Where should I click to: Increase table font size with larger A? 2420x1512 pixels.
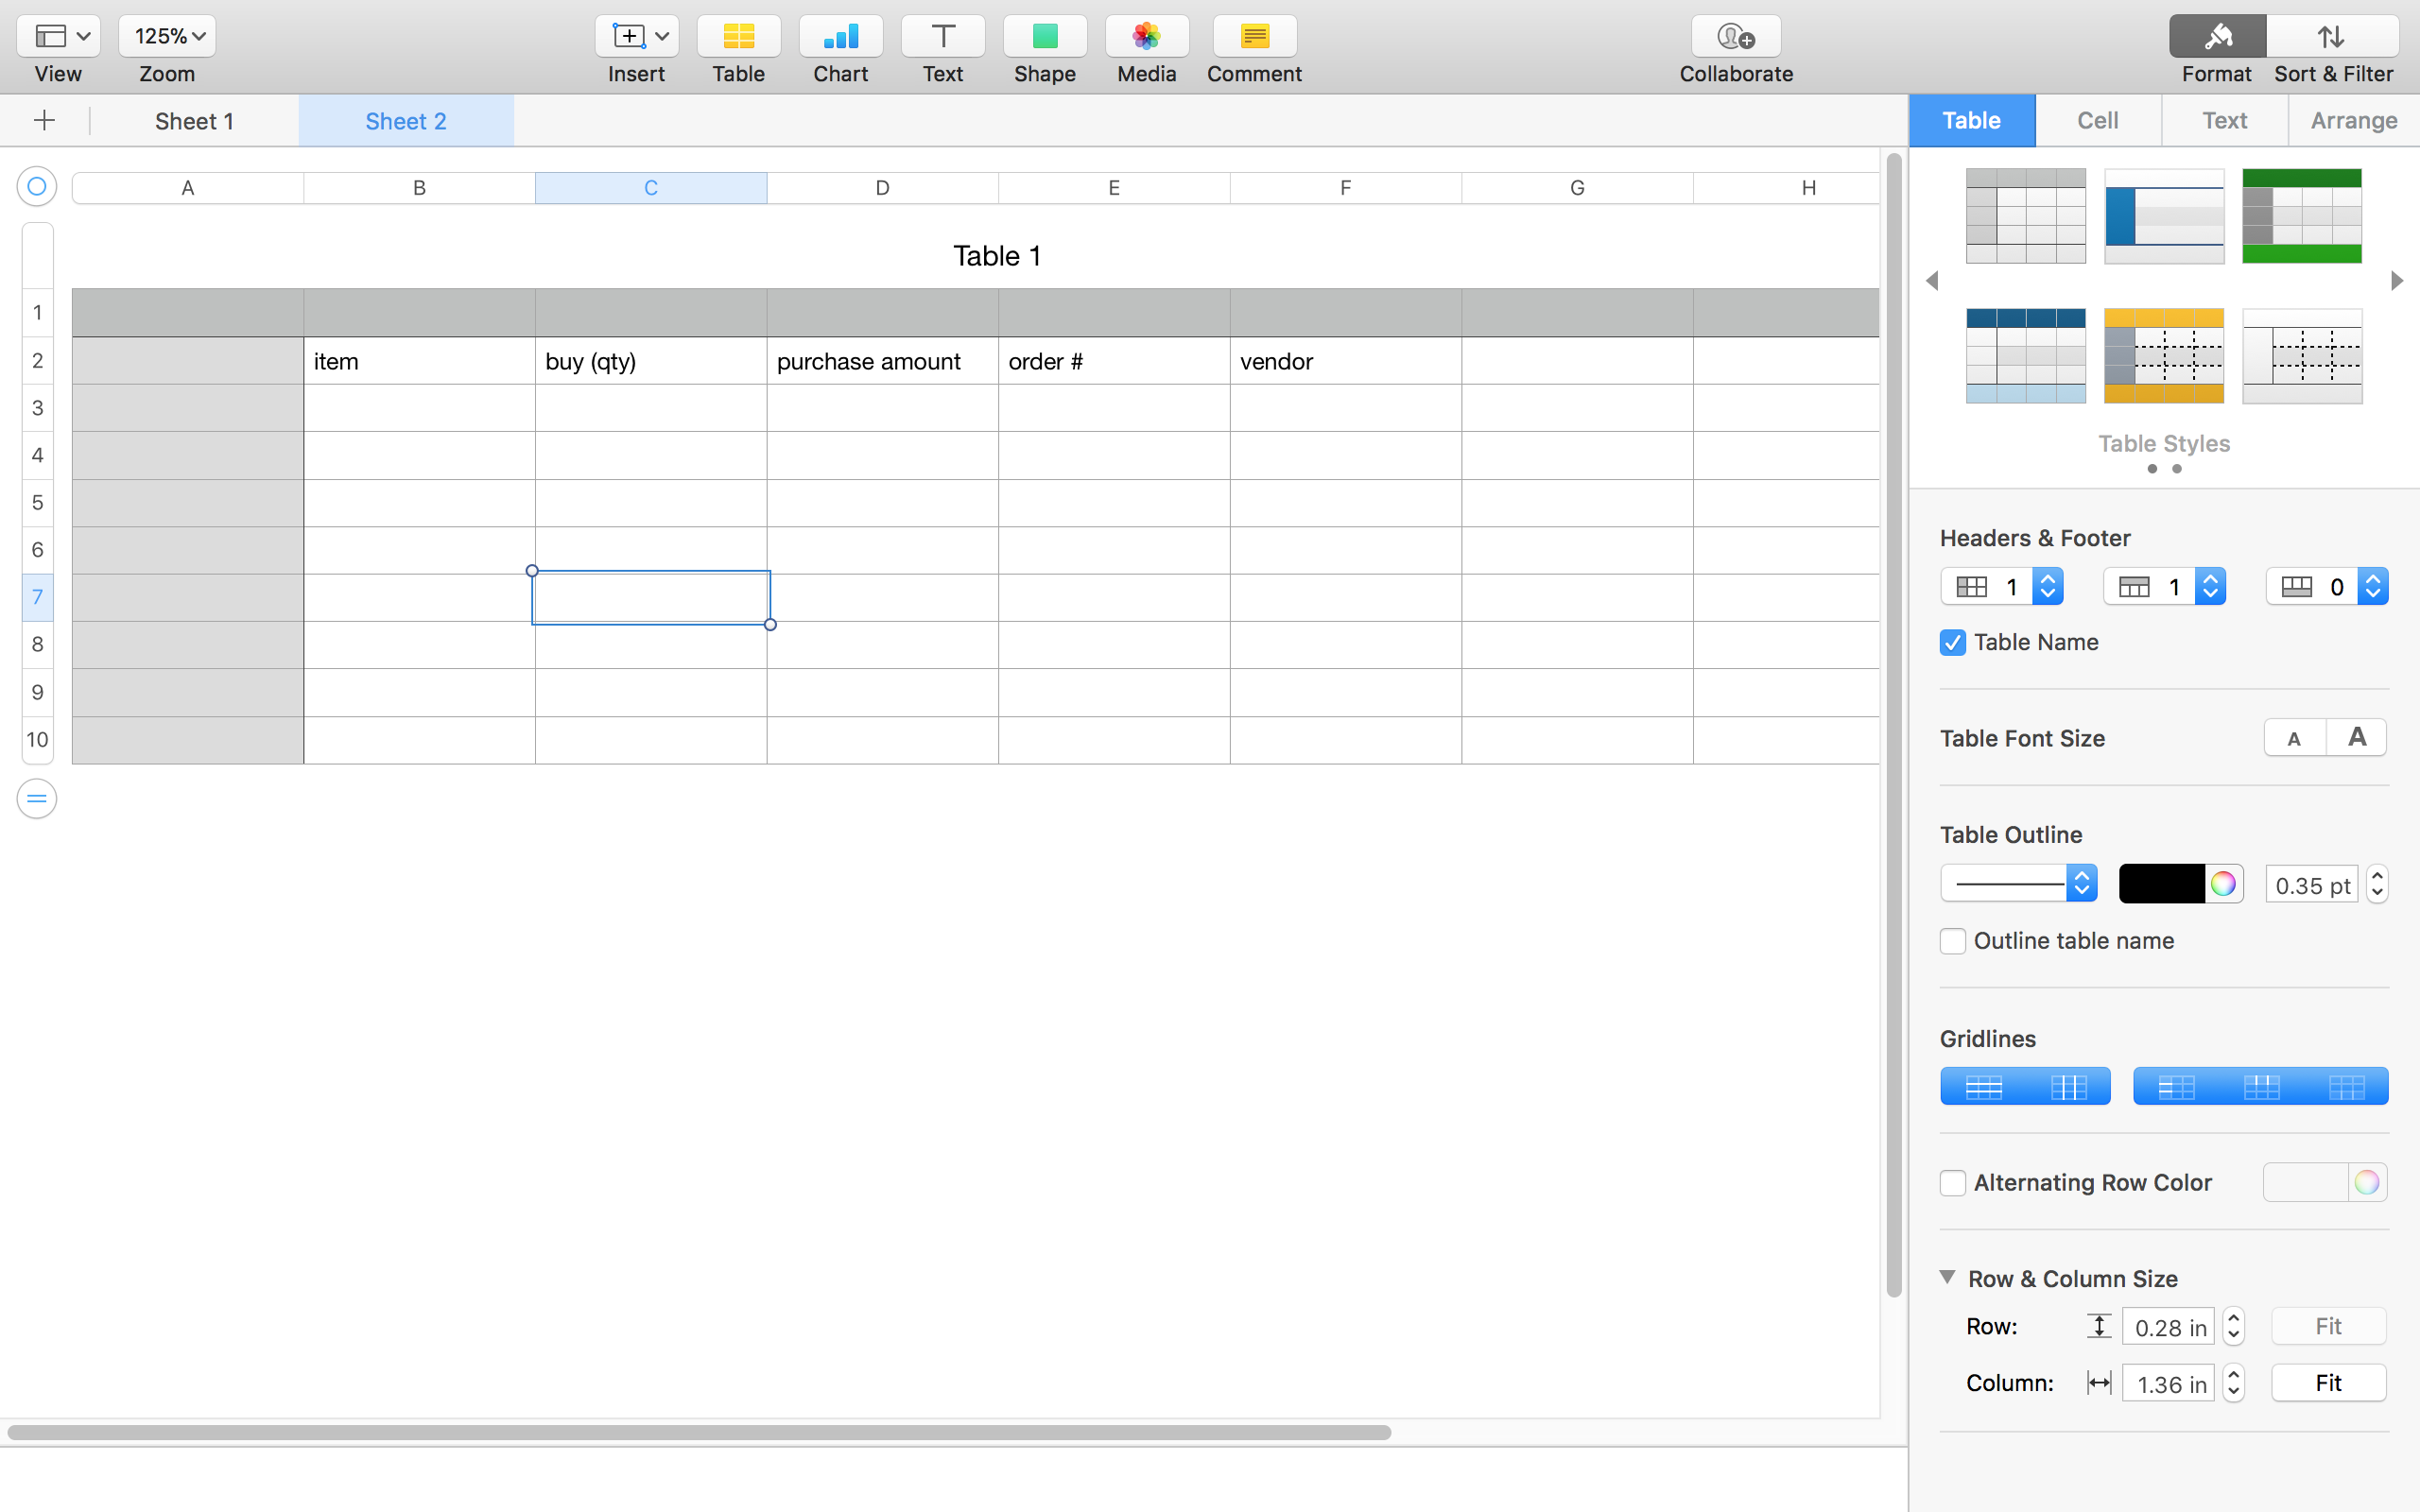[2356, 738]
